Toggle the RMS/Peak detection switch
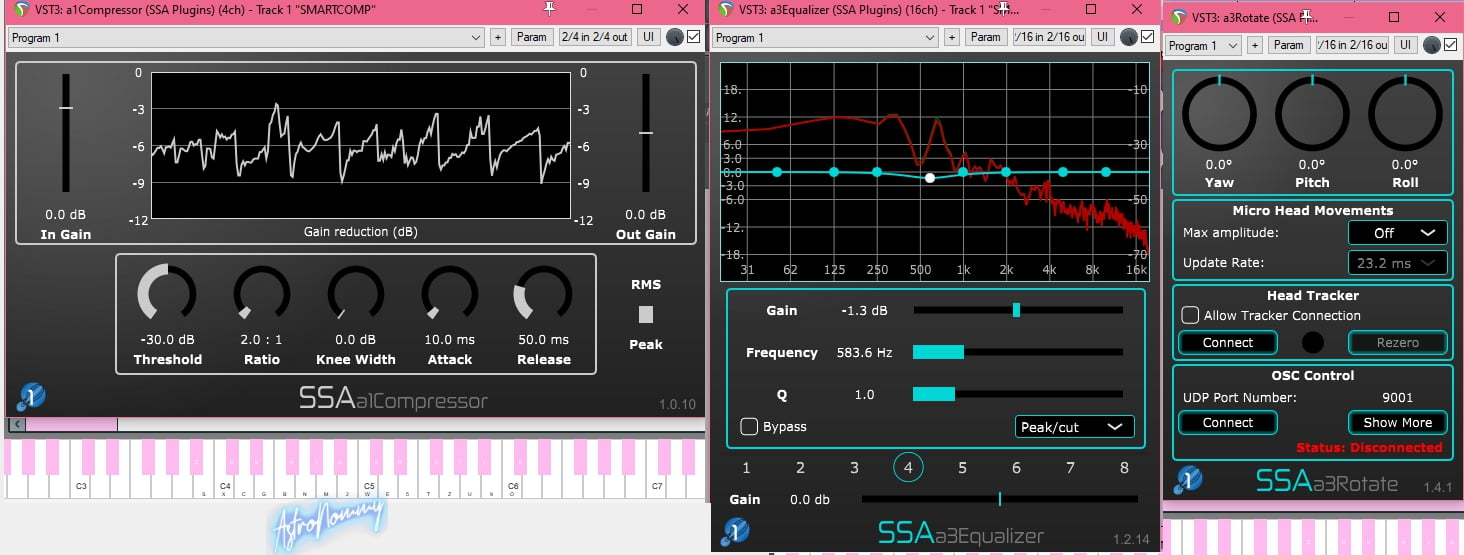This screenshot has height=555, width=1464. pyautogui.click(x=646, y=314)
